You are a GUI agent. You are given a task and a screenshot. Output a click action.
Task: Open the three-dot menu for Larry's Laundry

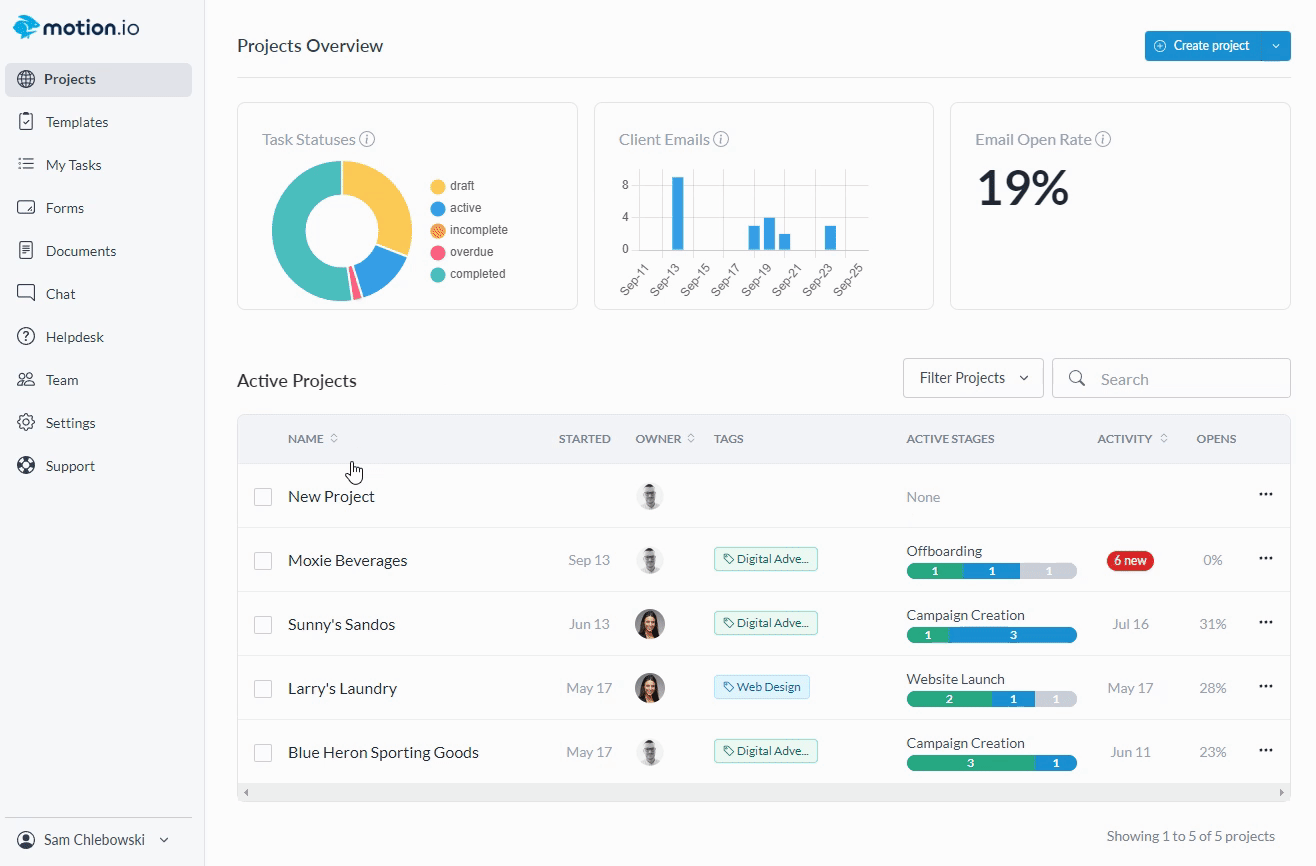coord(1265,686)
